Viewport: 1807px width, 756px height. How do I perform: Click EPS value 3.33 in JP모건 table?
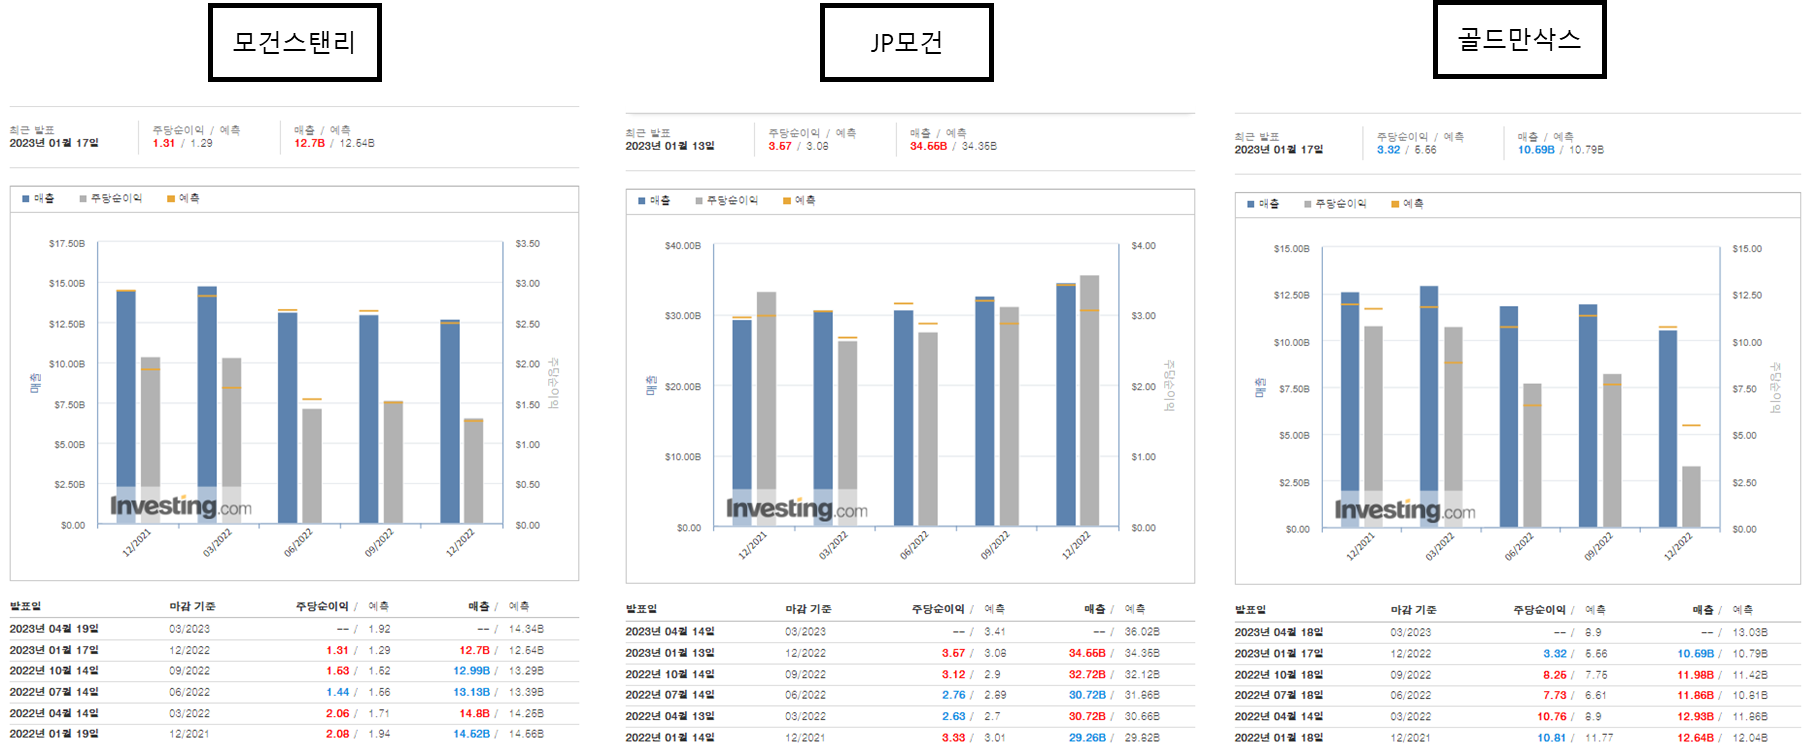954,737
